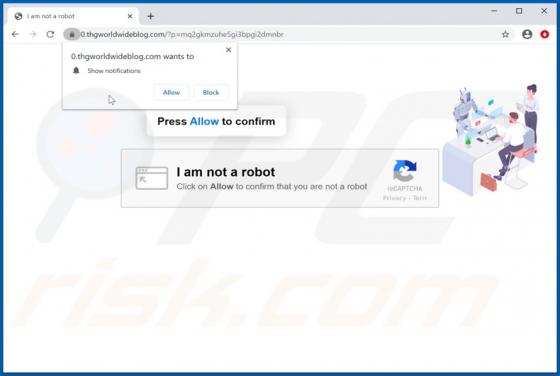Open the reCAPTCHA Terms link
This screenshot has height=376, width=560.
click(420, 198)
